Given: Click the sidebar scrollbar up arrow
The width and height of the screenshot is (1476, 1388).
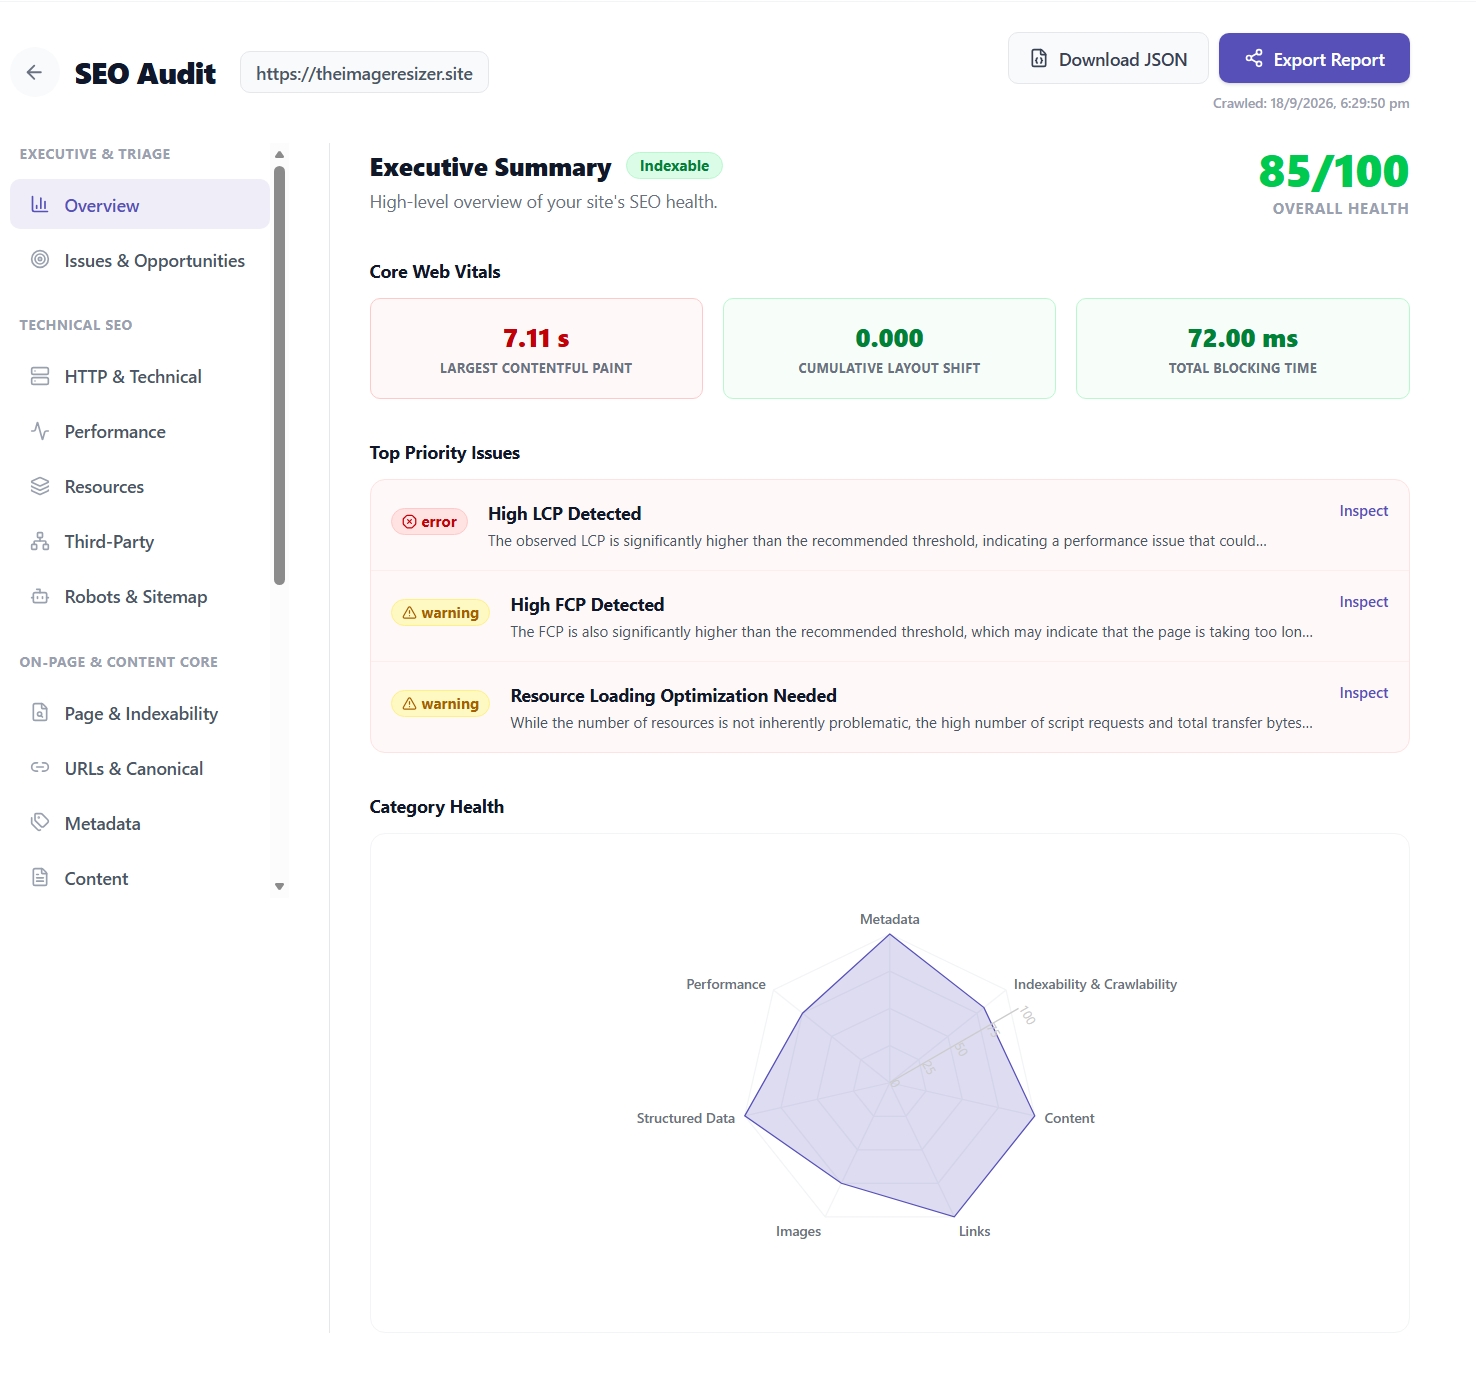Looking at the screenshot, I should [279, 154].
